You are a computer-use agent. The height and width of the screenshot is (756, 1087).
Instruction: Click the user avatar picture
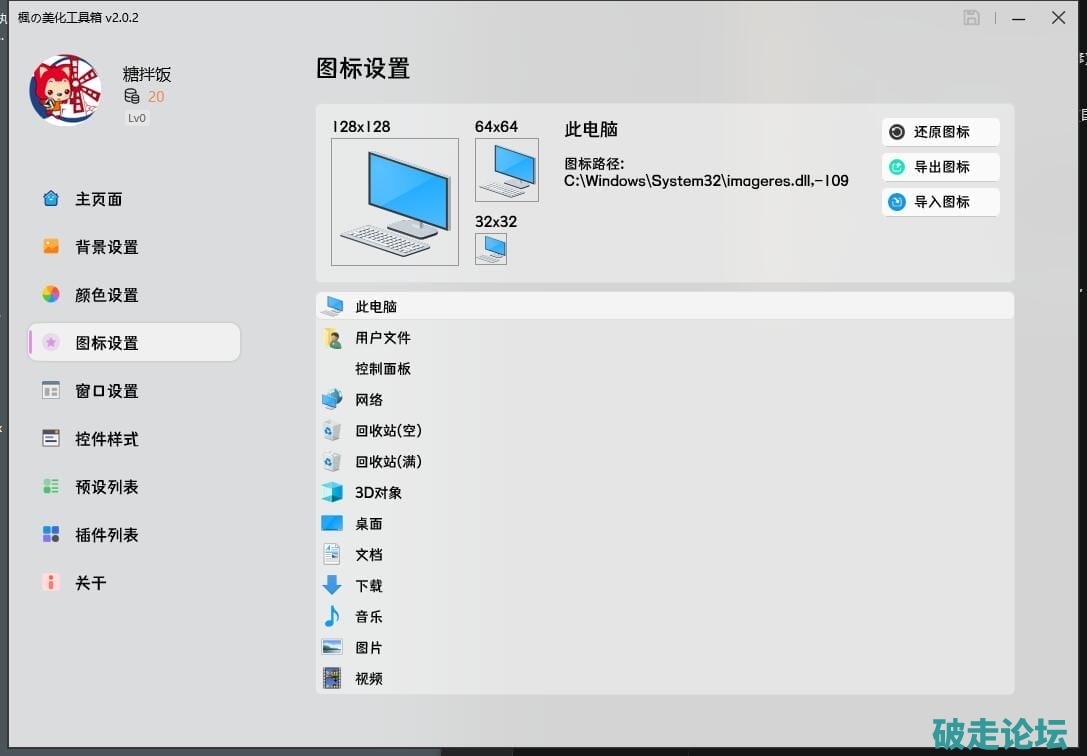65,89
